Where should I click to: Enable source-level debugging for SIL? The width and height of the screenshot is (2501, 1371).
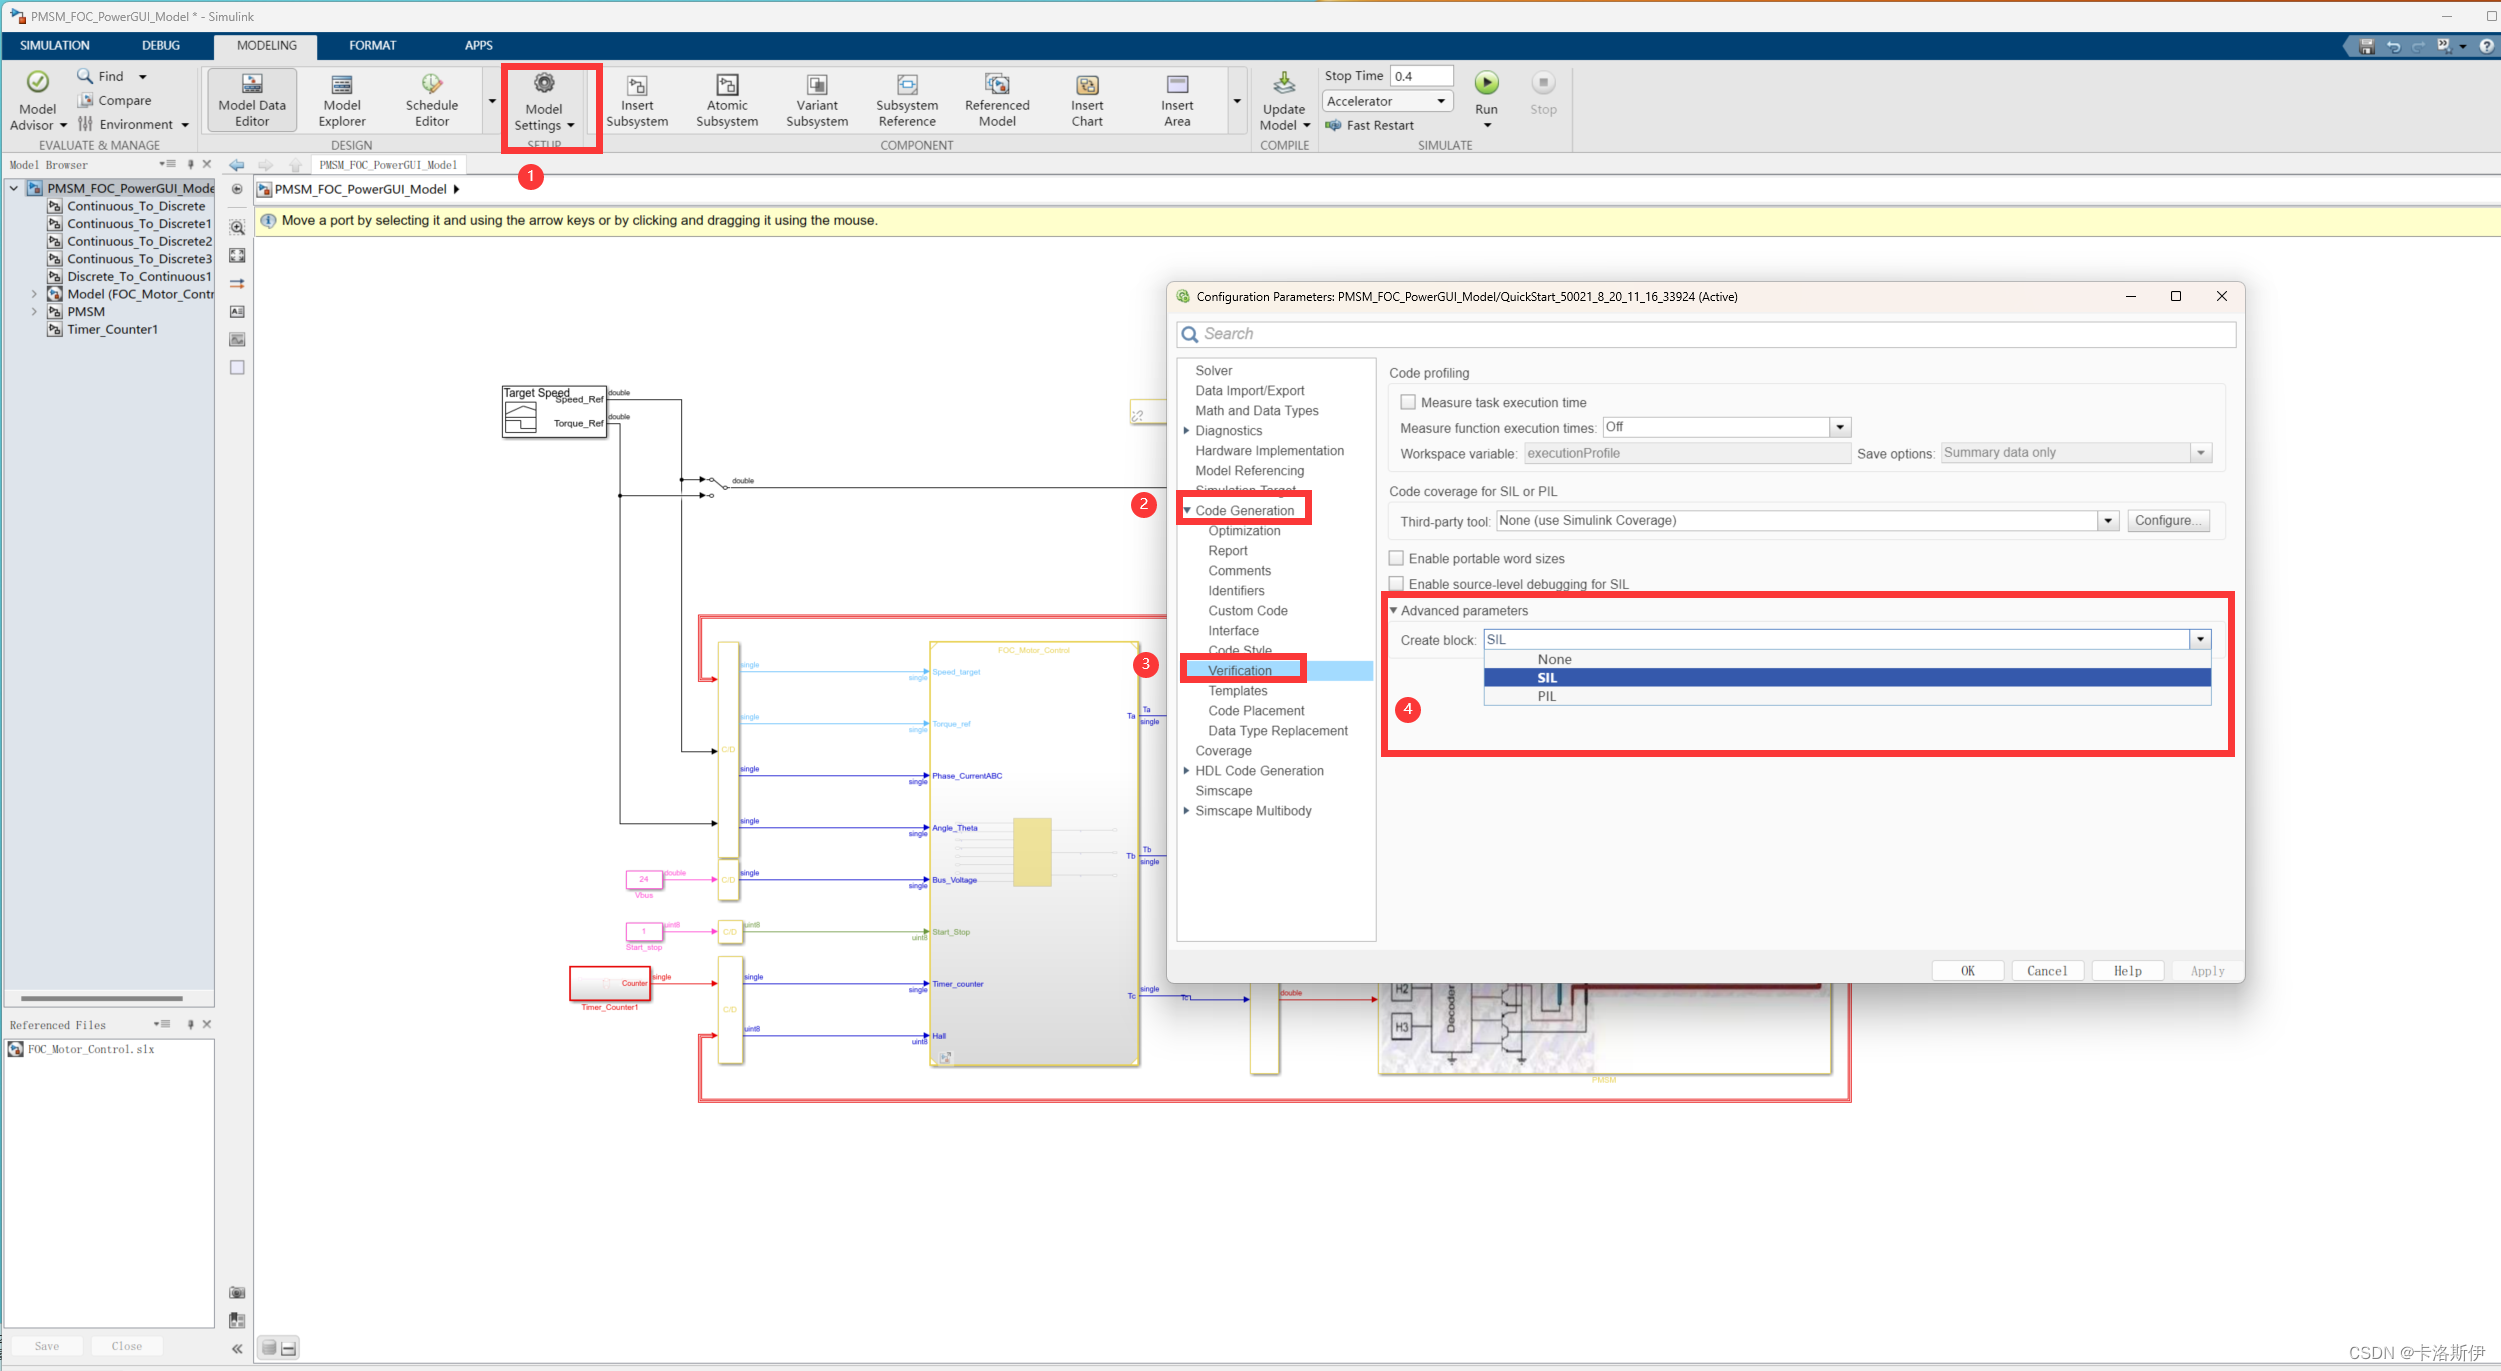click(1396, 584)
